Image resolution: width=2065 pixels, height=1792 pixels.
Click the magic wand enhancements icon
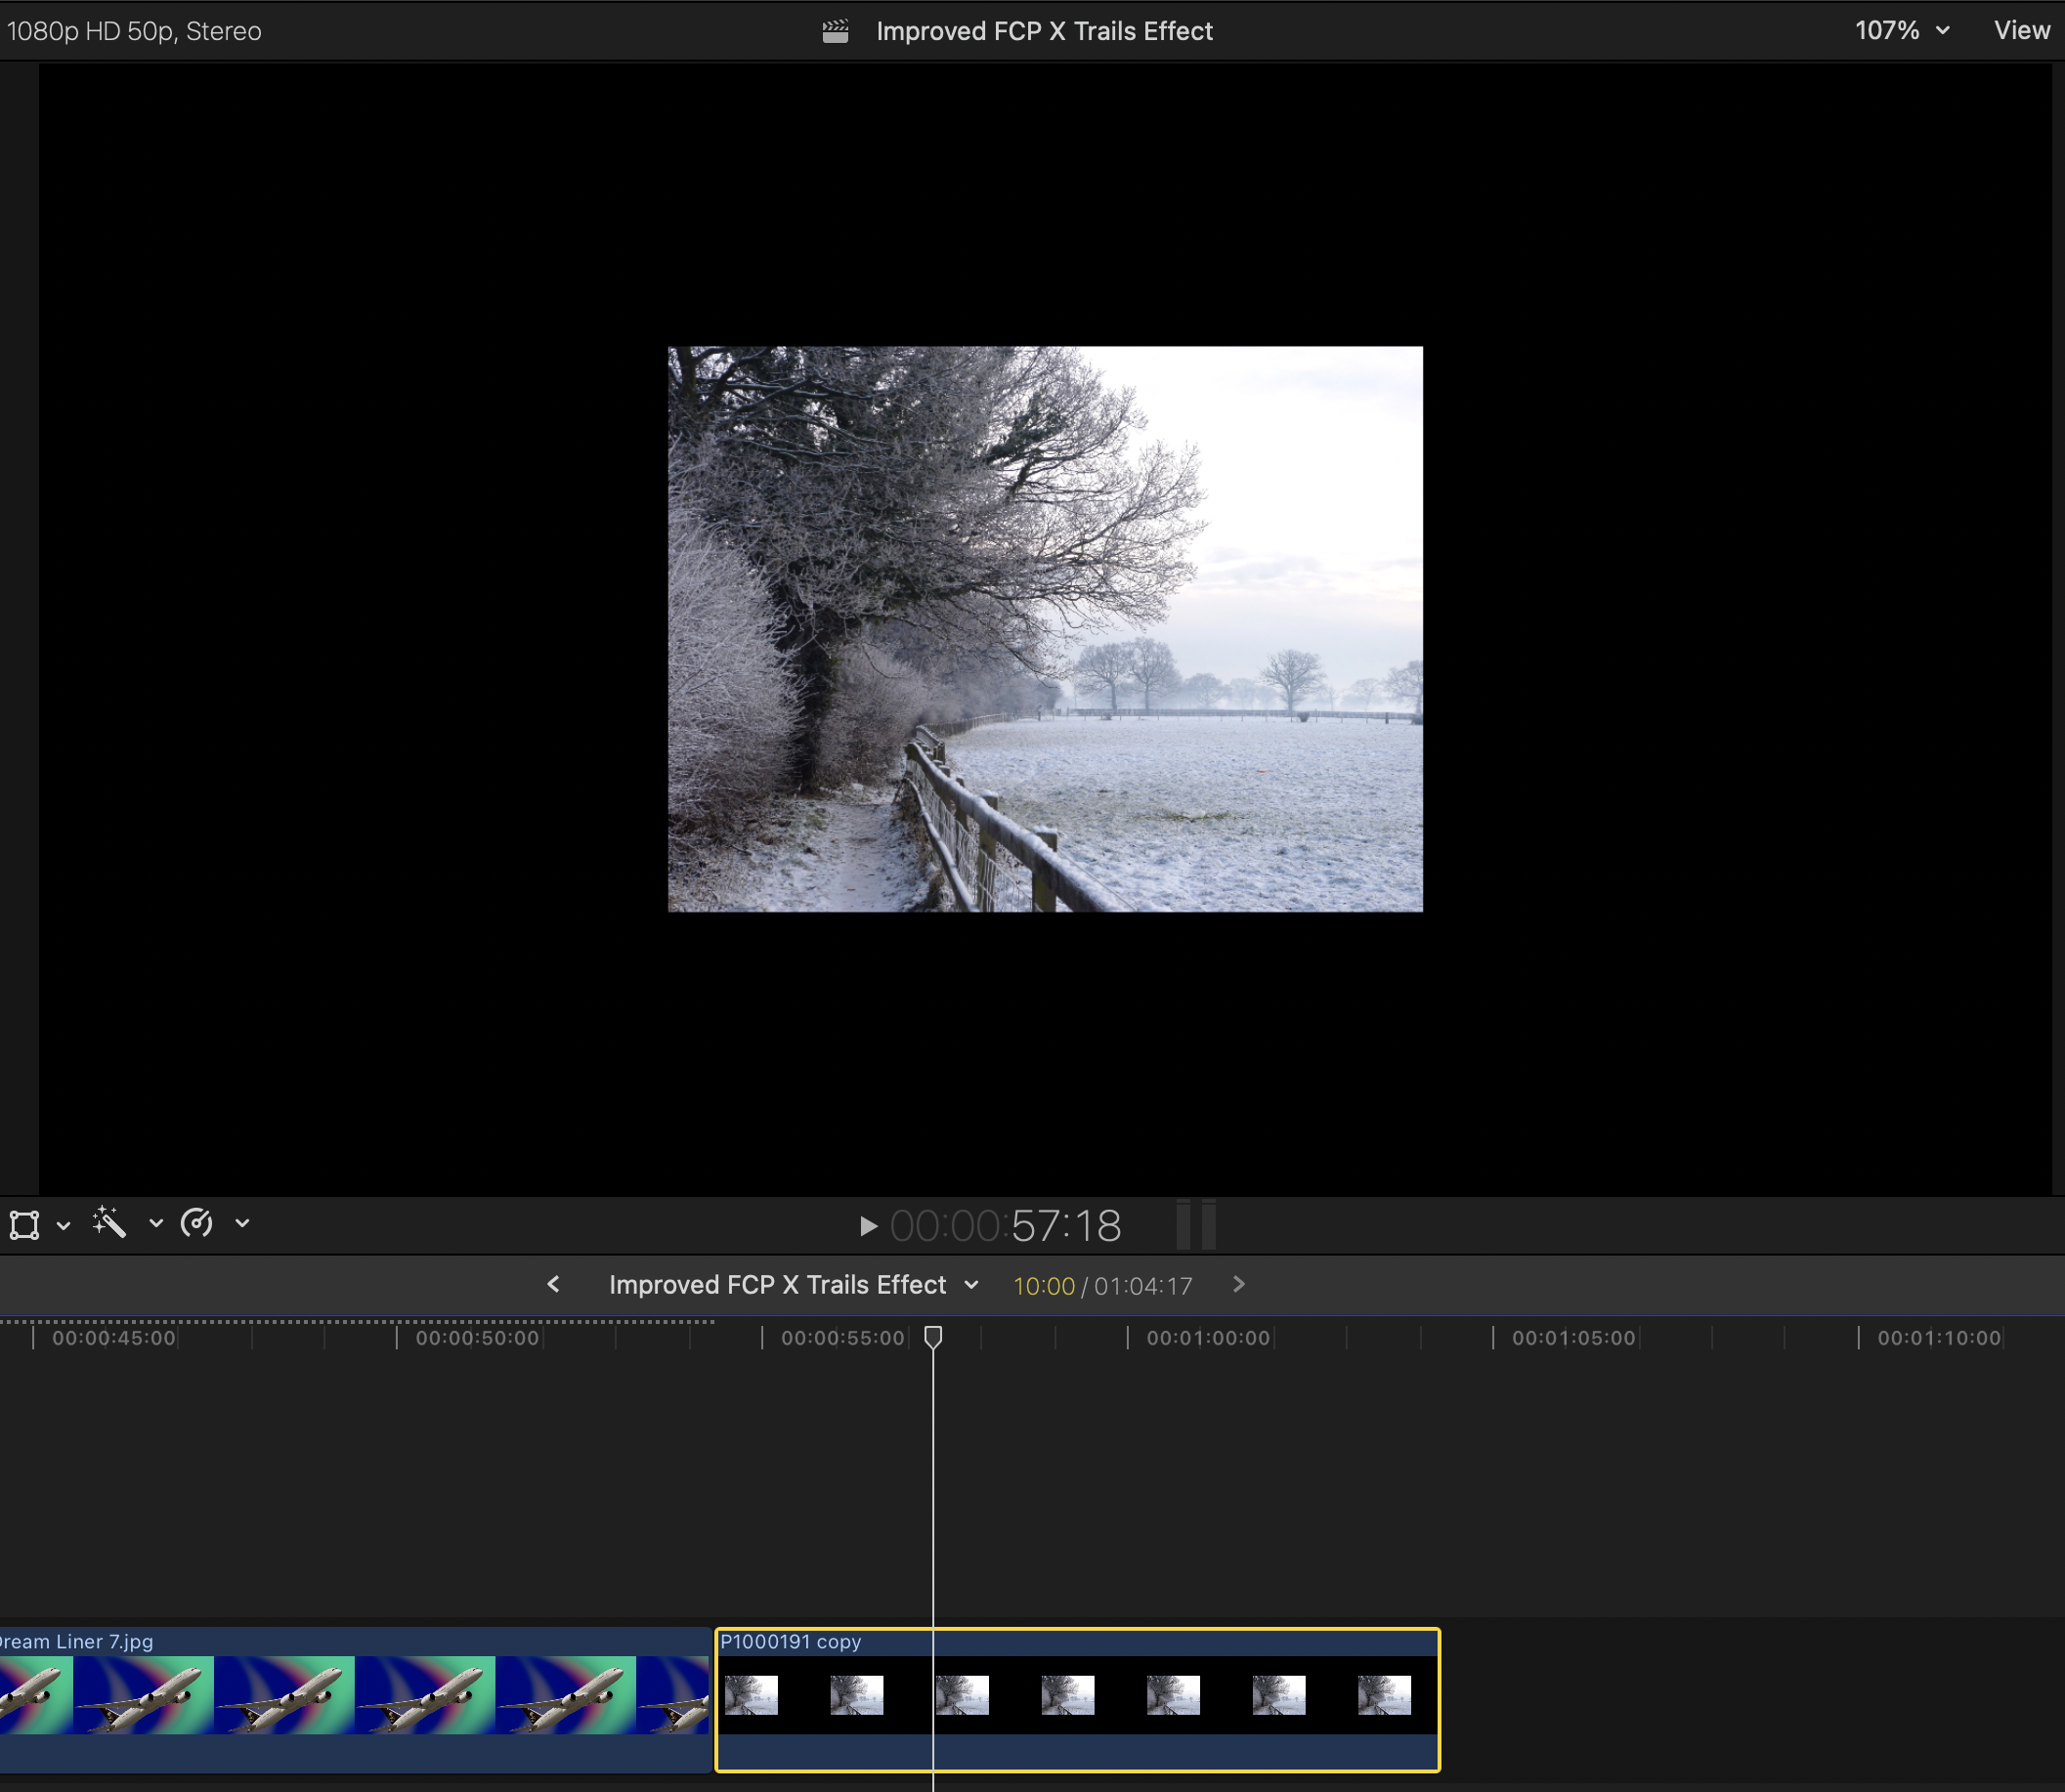point(110,1223)
